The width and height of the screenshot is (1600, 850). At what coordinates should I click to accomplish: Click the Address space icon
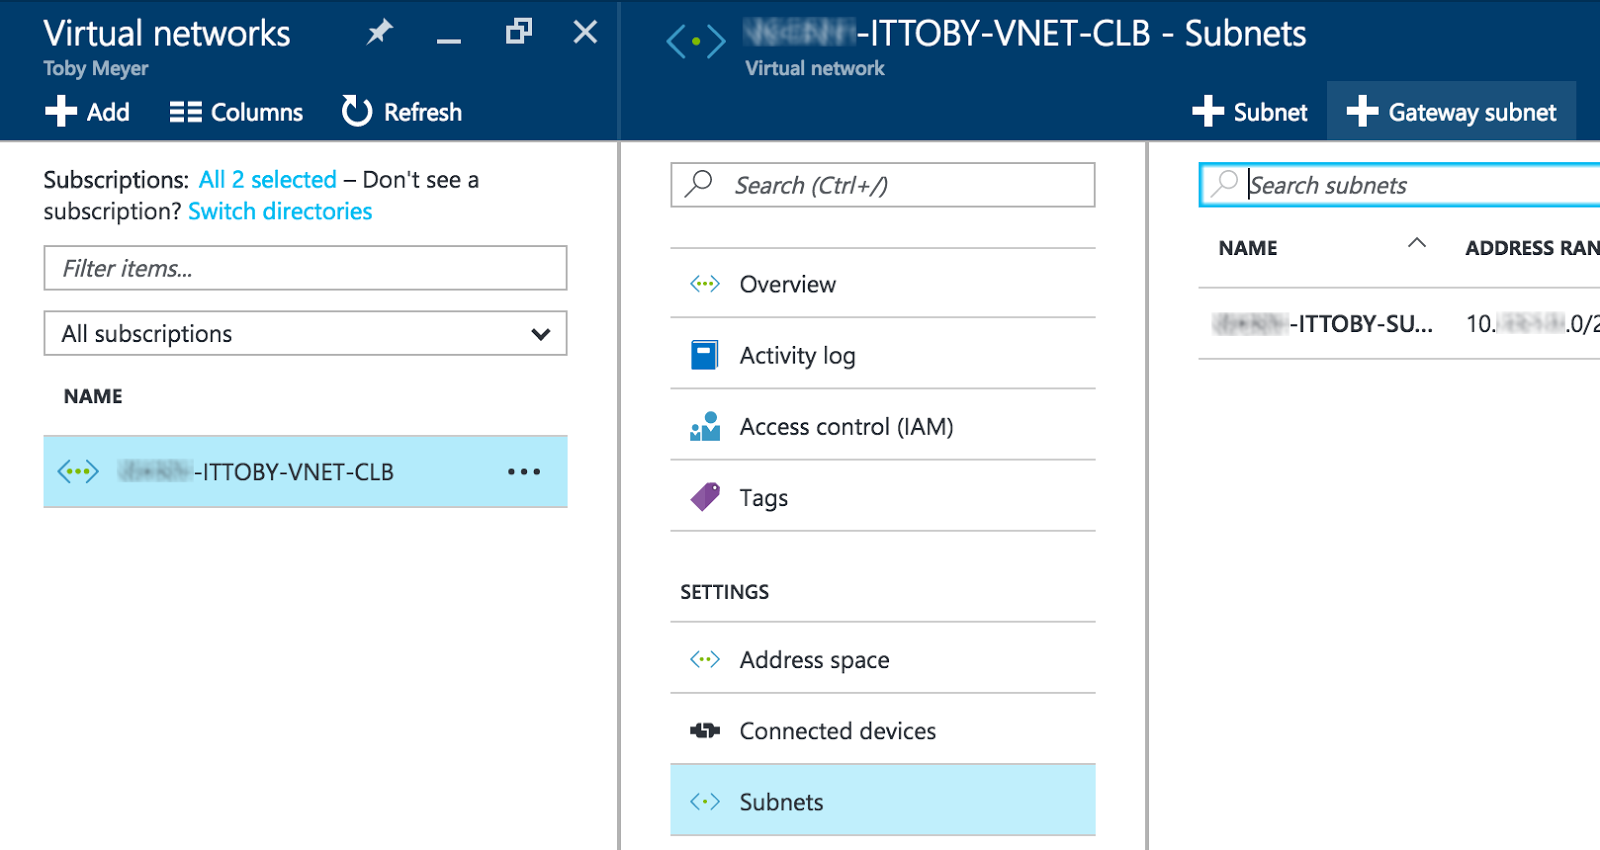[705, 659]
